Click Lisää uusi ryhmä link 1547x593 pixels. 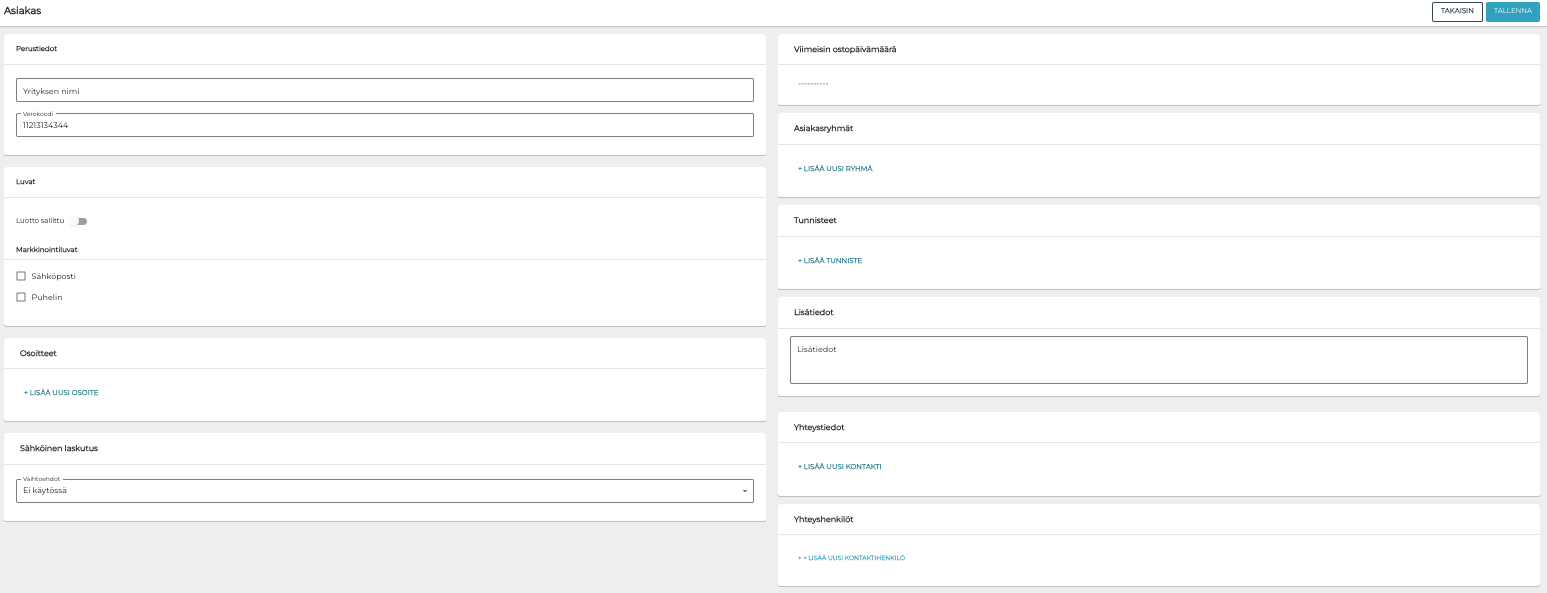point(835,169)
